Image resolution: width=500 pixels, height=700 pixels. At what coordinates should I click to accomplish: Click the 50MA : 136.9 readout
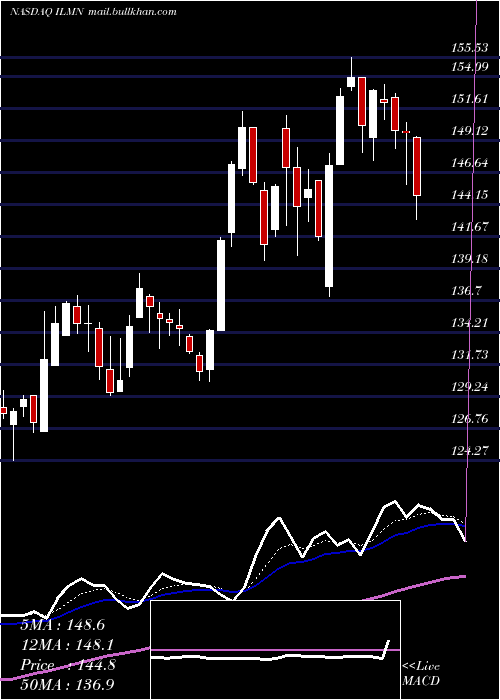point(69,685)
